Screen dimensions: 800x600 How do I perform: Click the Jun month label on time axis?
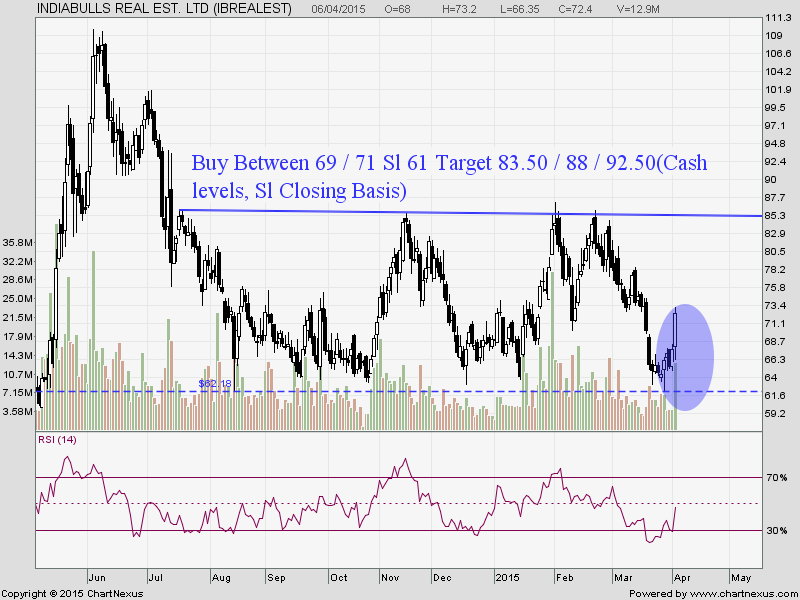click(96, 578)
